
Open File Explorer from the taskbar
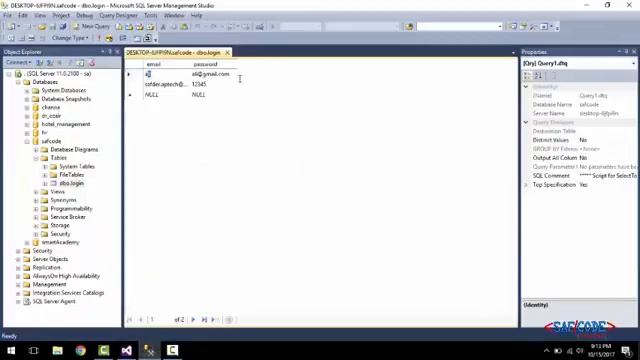point(58,350)
